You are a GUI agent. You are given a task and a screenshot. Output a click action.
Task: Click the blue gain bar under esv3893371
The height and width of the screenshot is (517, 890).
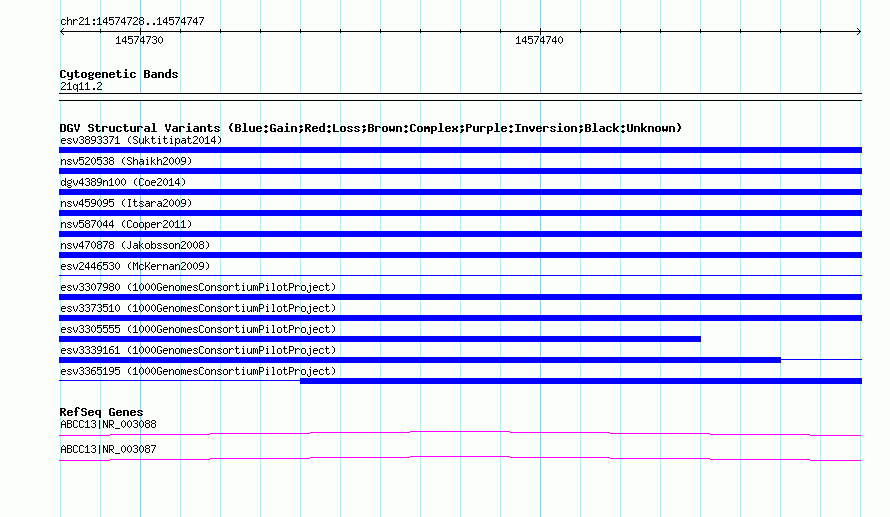tap(460, 150)
